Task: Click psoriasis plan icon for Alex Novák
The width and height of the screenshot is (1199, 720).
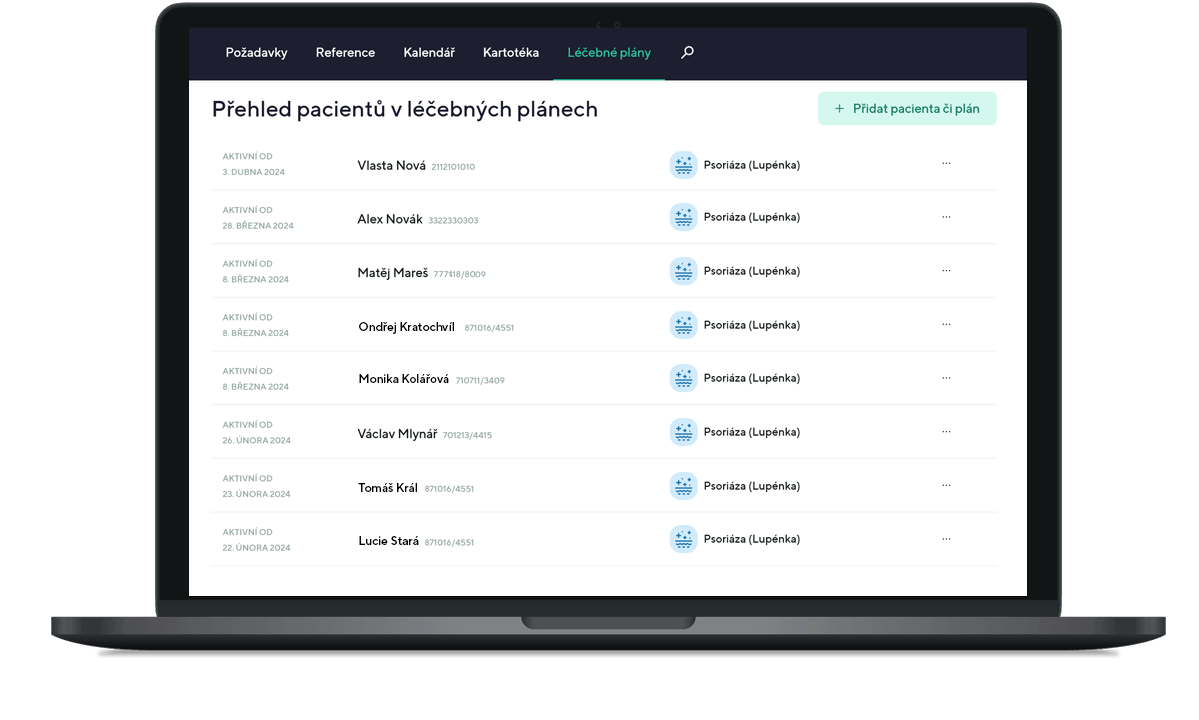Action: click(x=683, y=217)
